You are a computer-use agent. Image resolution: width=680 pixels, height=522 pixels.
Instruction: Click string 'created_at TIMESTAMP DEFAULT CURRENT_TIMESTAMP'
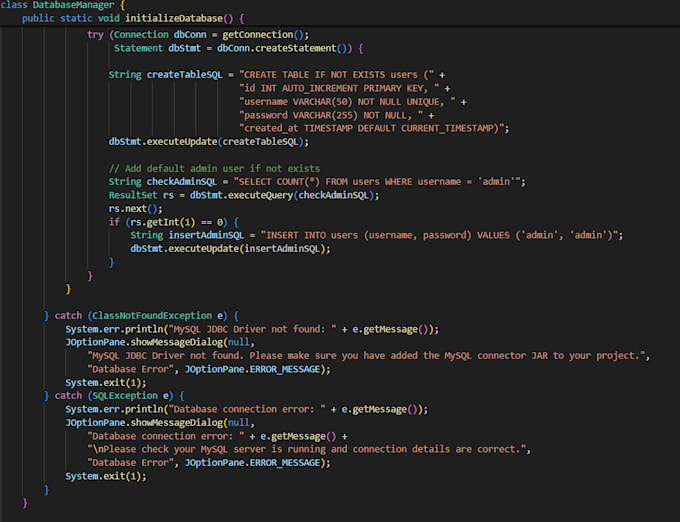tap(371, 128)
